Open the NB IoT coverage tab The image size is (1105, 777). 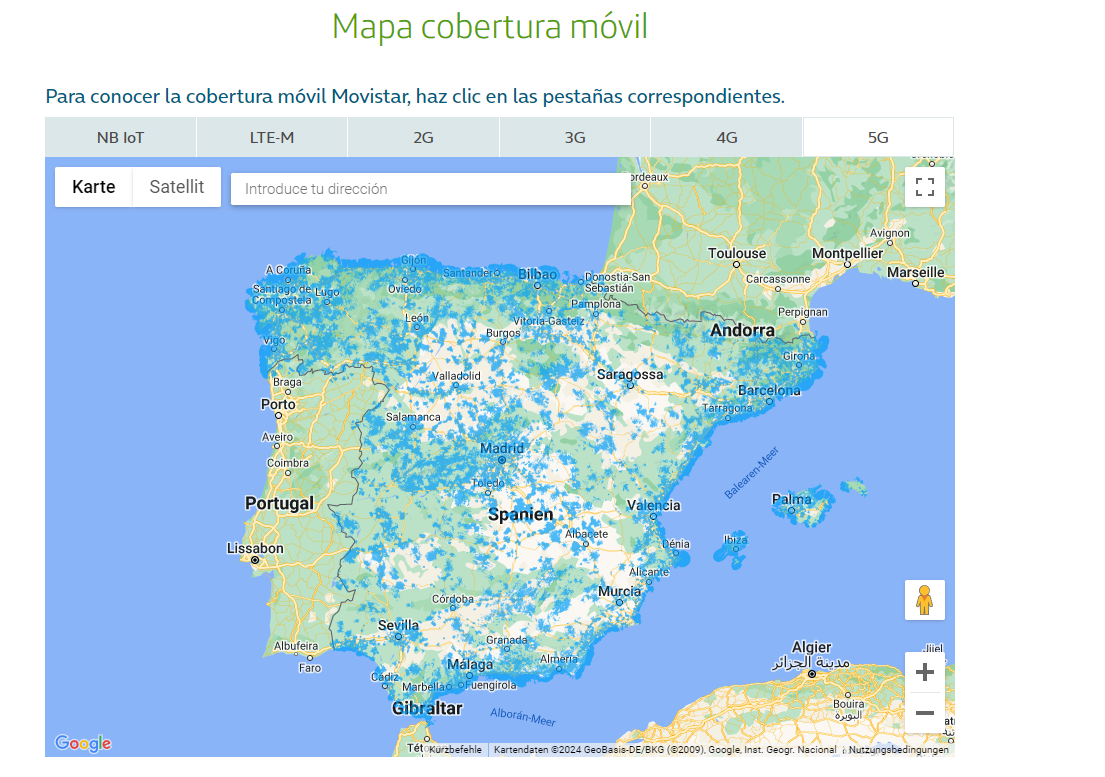click(x=121, y=137)
